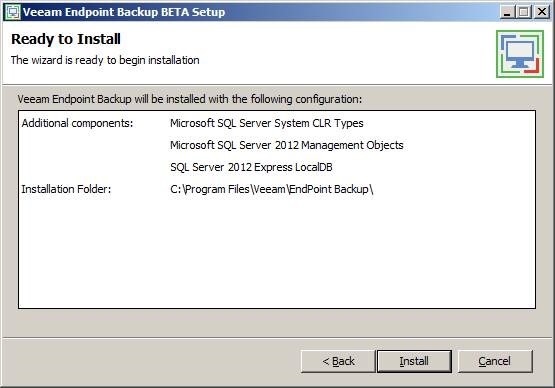Click the following configuration description line
The height and width of the screenshot is (388, 555).
pos(190,99)
